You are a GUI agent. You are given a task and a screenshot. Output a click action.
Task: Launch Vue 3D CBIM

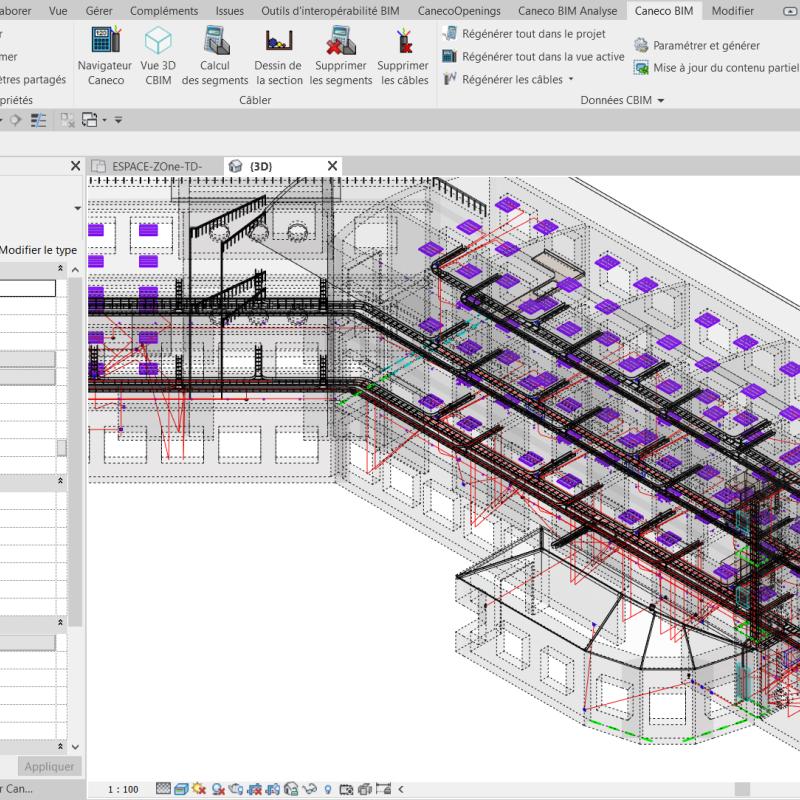coord(158,56)
